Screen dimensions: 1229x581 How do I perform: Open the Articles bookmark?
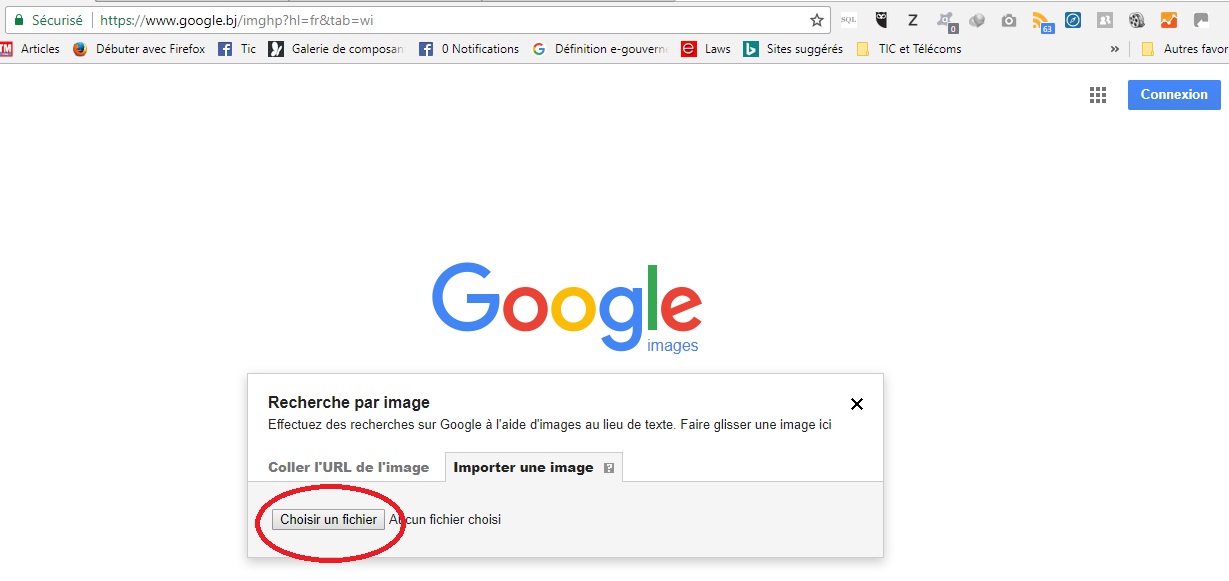[x=30, y=48]
